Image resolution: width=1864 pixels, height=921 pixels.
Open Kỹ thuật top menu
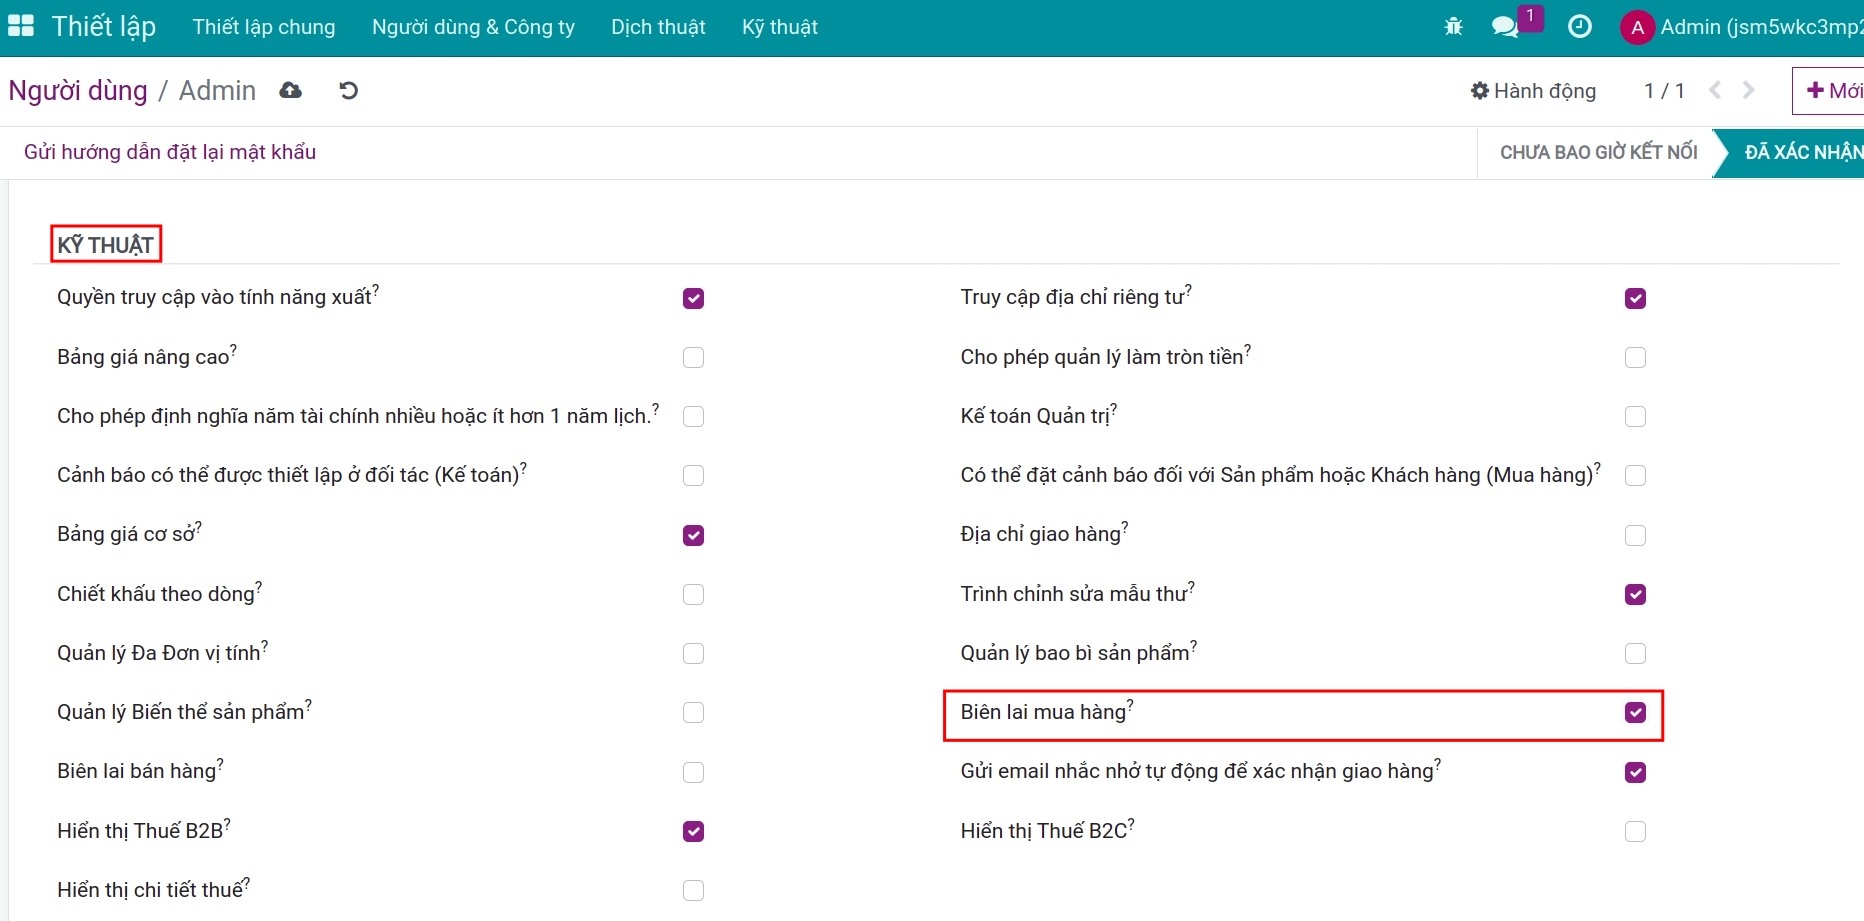coord(780,27)
